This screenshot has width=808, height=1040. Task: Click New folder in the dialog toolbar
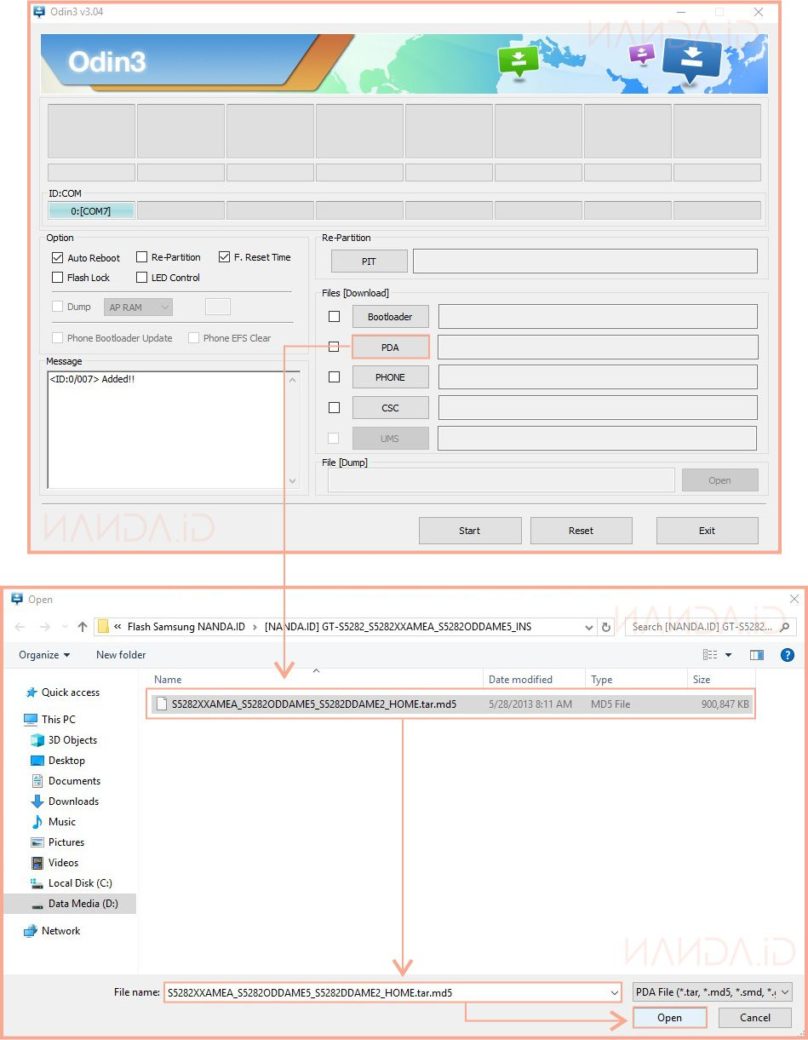pyautogui.click(x=121, y=655)
